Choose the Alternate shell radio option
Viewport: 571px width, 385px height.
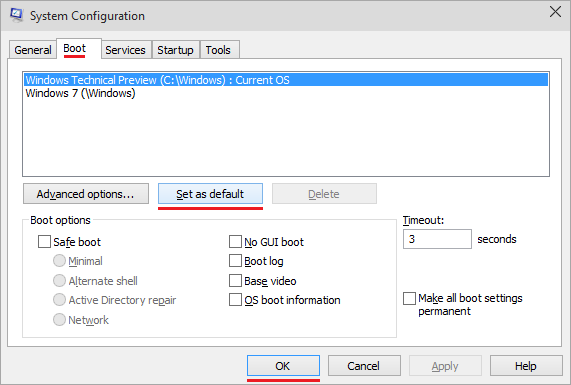[59, 280]
